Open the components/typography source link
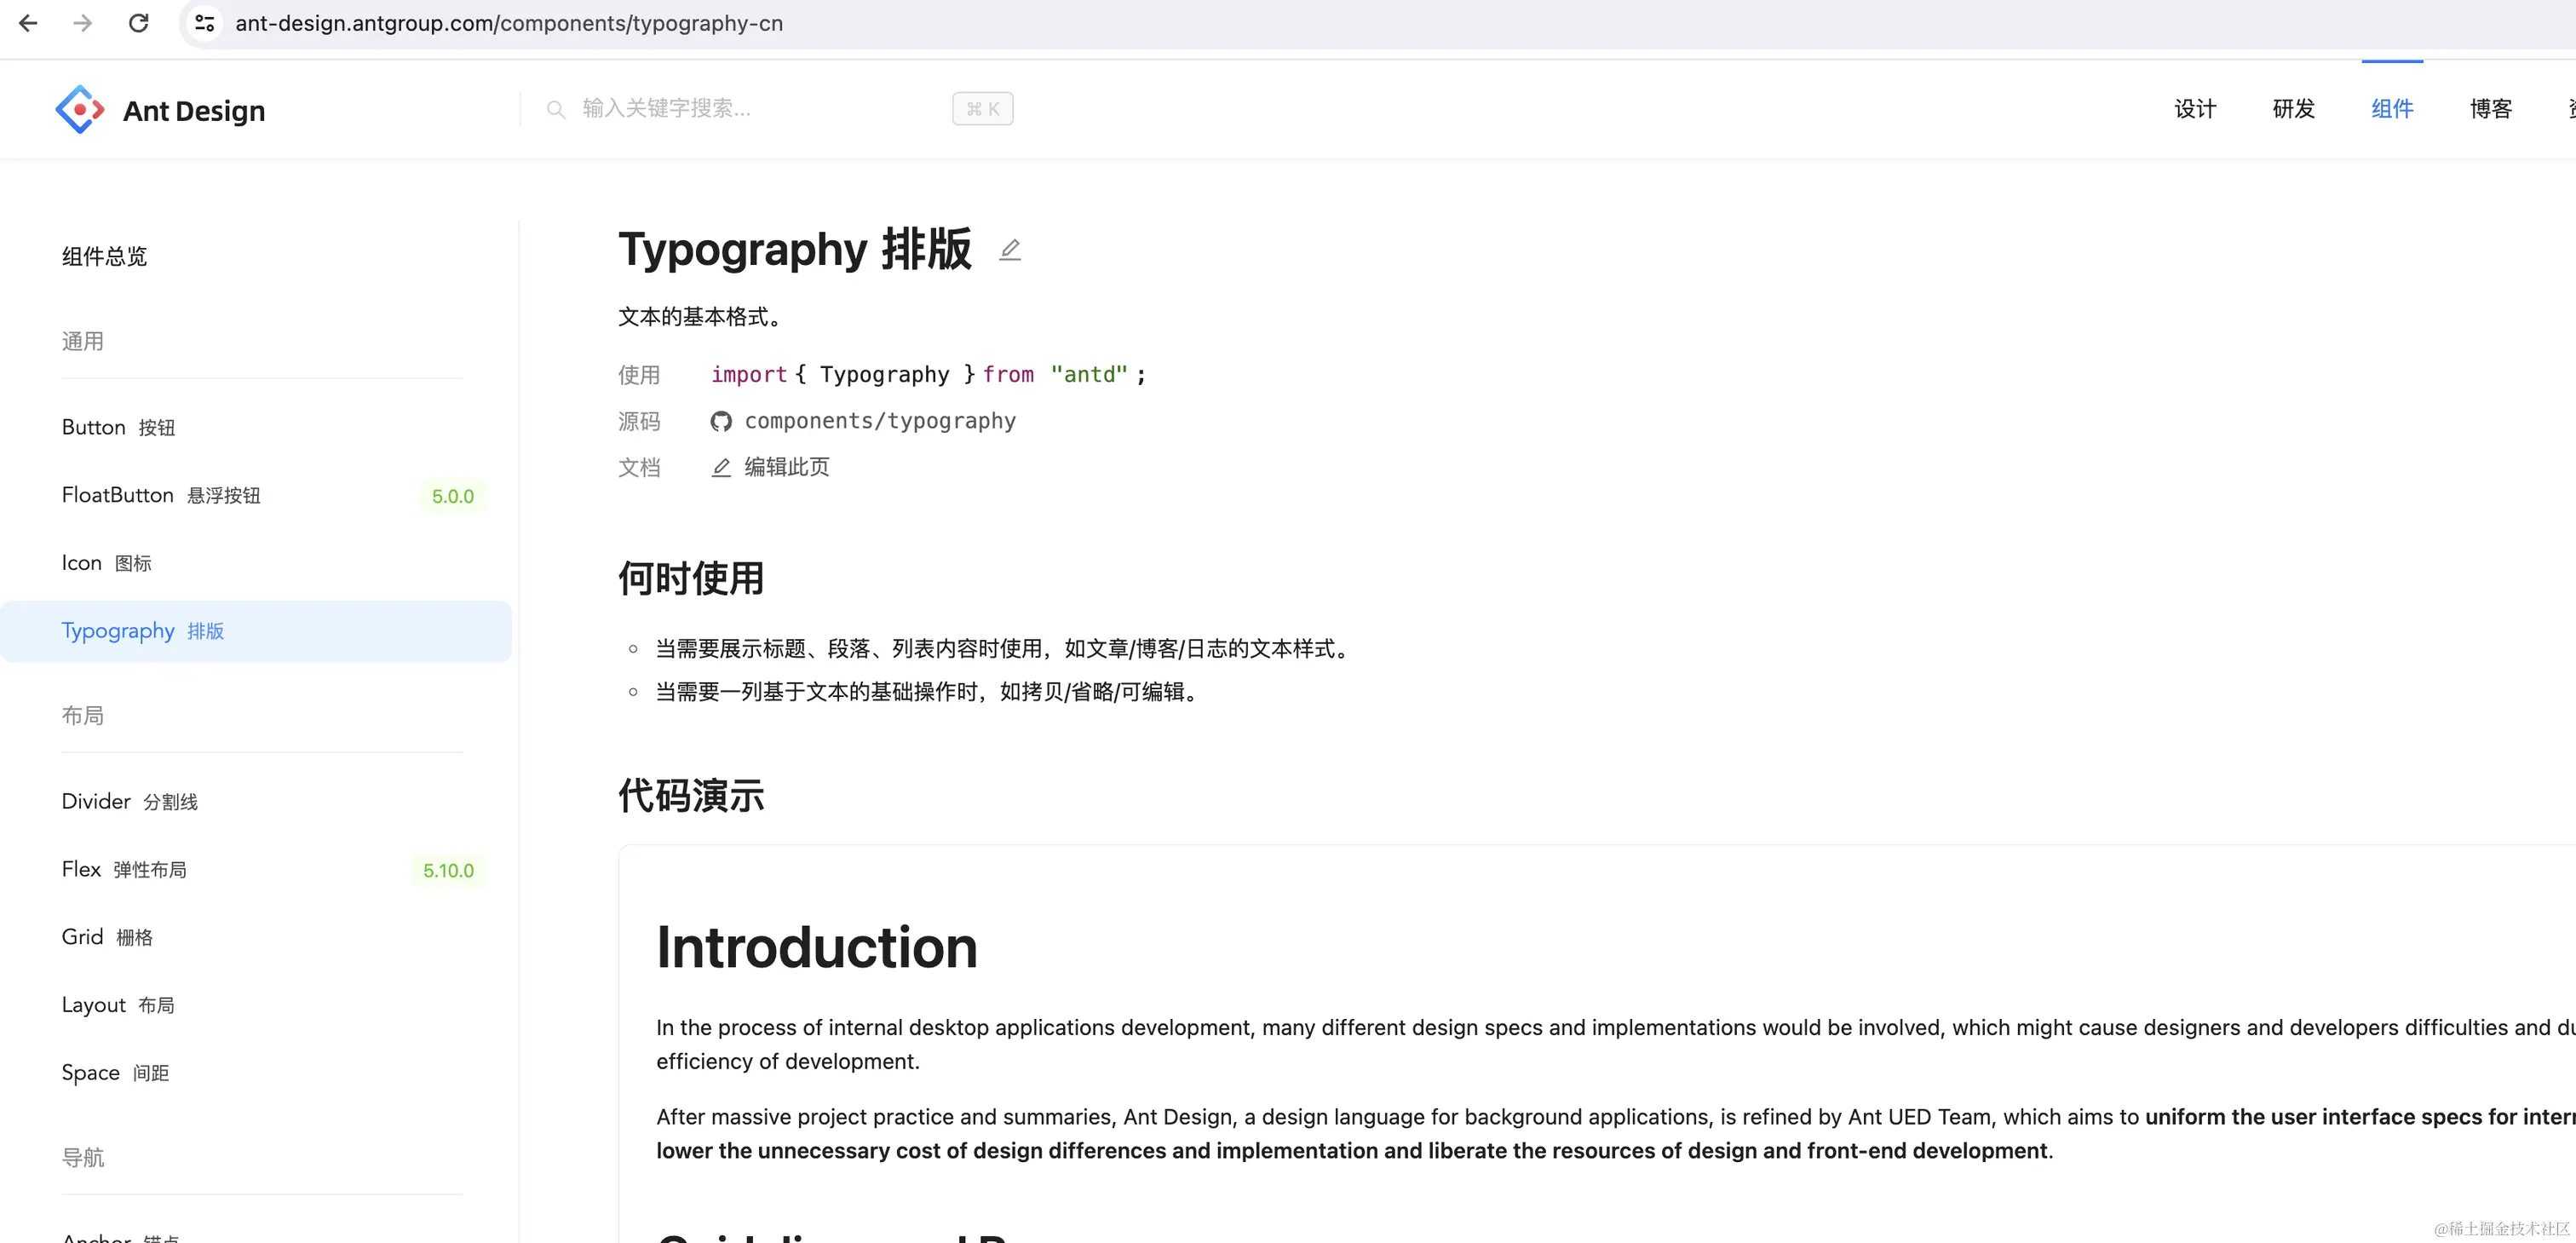 [879, 421]
